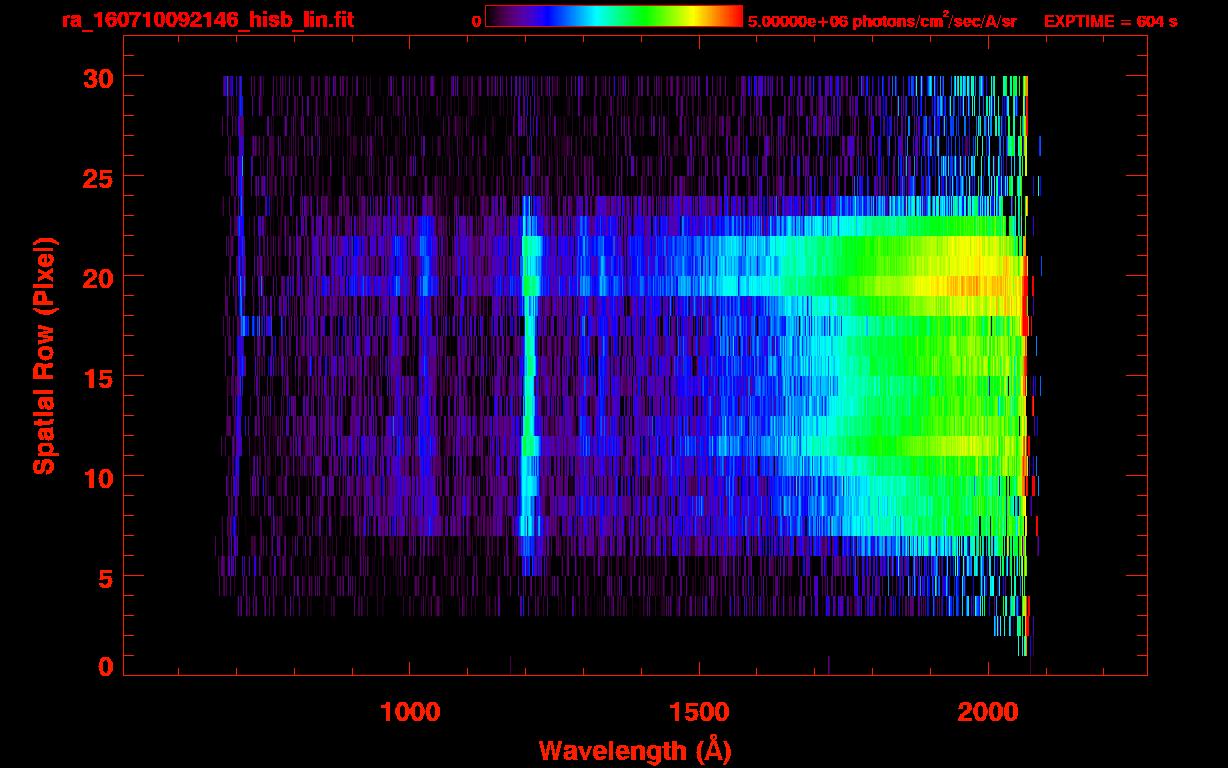Viewport: 1228px width, 768px height.
Task: Click the 2000 wavelength tick label
Action: pos(988,712)
